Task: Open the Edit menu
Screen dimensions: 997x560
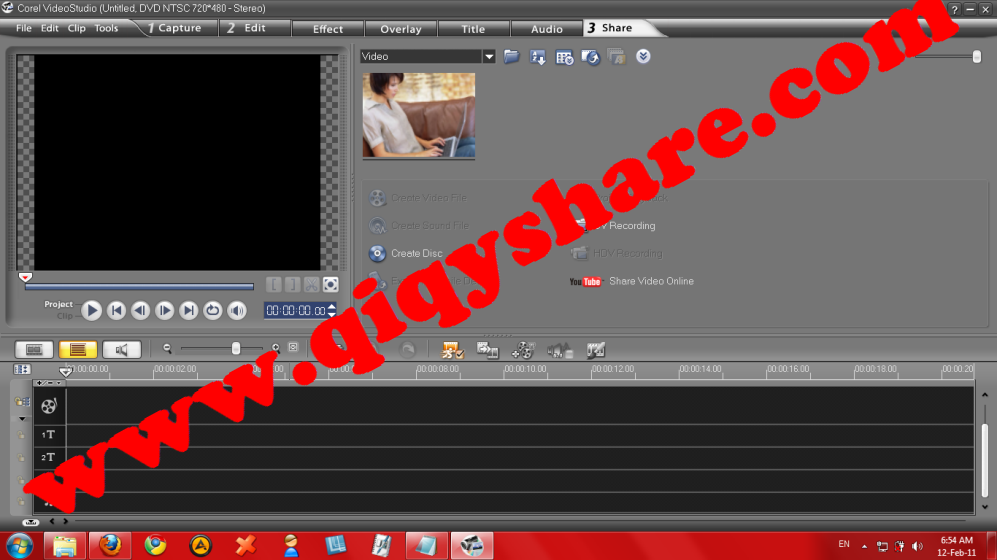Action: pyautogui.click(x=50, y=28)
